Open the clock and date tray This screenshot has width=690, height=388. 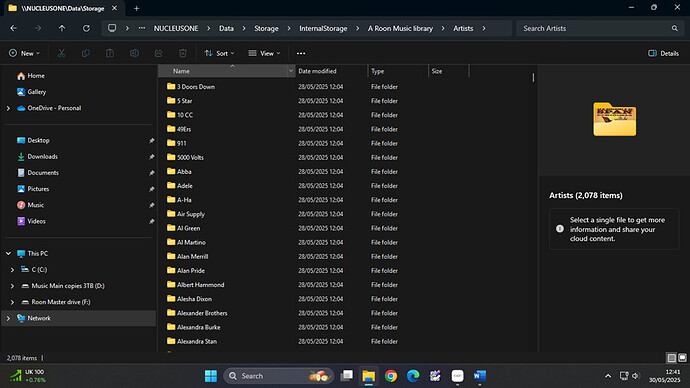pos(664,376)
